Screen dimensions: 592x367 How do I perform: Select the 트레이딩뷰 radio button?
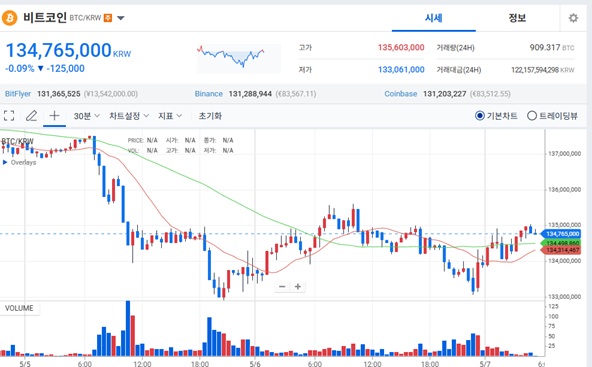(532, 116)
